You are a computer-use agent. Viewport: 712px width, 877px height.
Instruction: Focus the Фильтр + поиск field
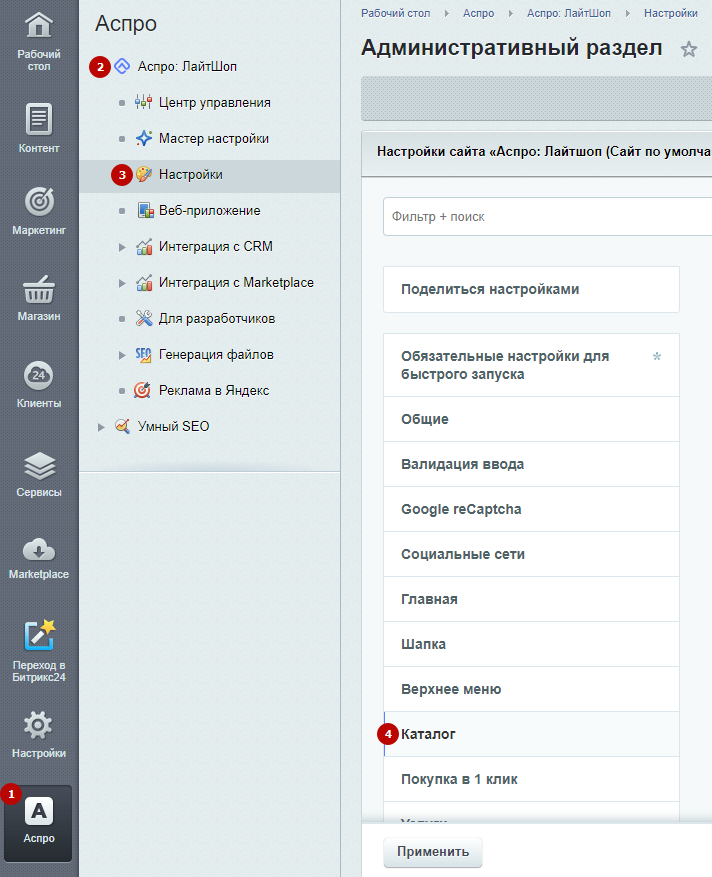[x=548, y=216]
